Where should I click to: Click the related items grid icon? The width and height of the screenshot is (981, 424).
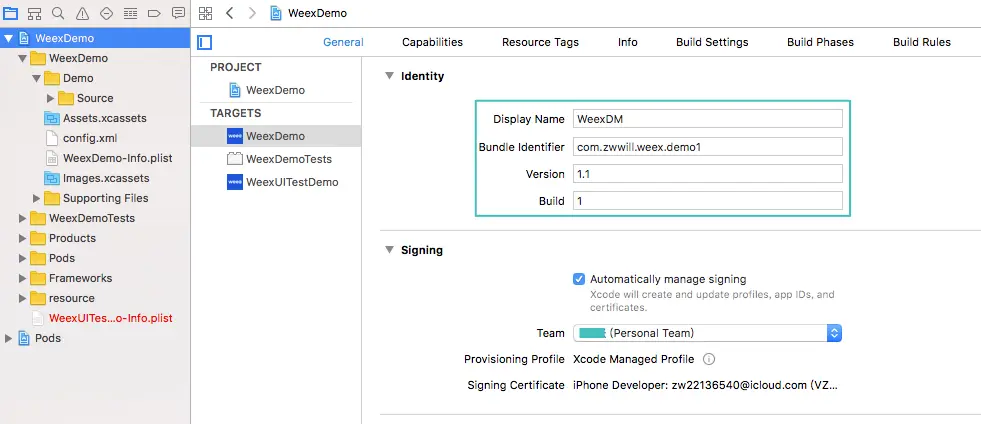coord(205,13)
